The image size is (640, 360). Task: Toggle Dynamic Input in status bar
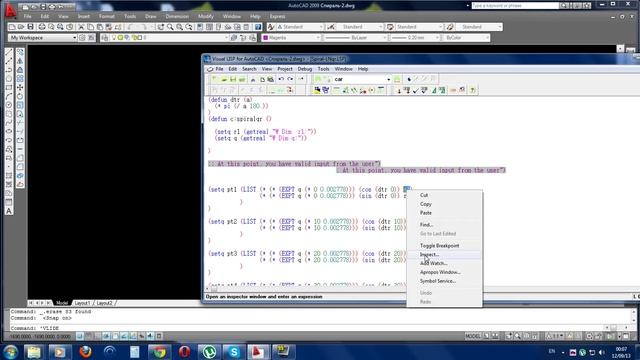[x=142, y=336]
